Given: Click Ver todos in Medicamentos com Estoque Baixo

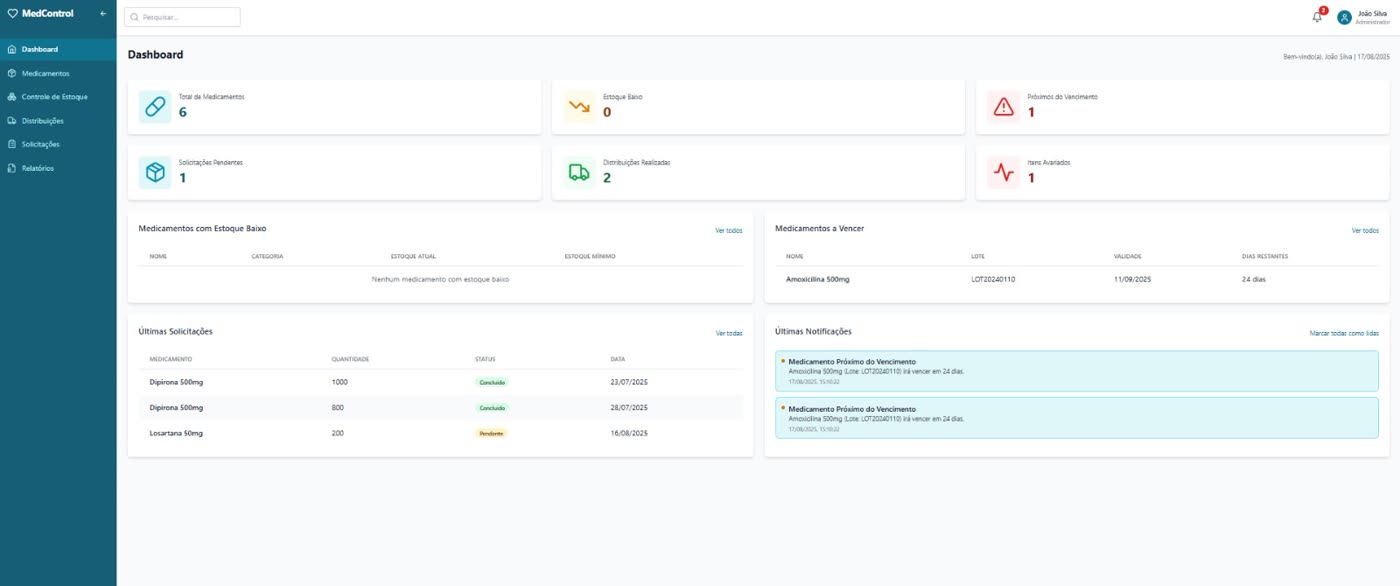Looking at the screenshot, I should click(x=728, y=231).
